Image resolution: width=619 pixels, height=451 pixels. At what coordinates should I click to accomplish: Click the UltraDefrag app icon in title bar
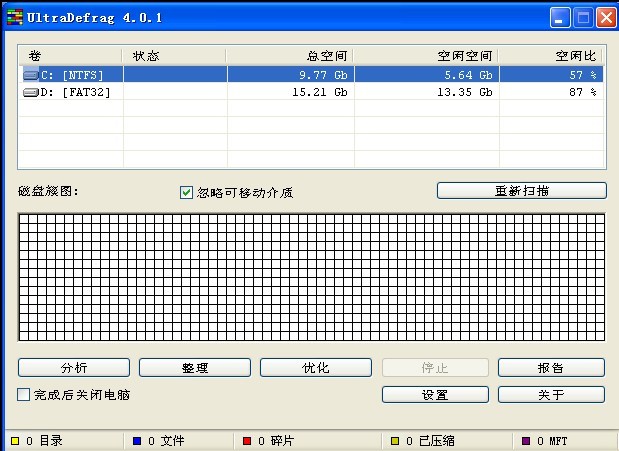click(x=14, y=18)
